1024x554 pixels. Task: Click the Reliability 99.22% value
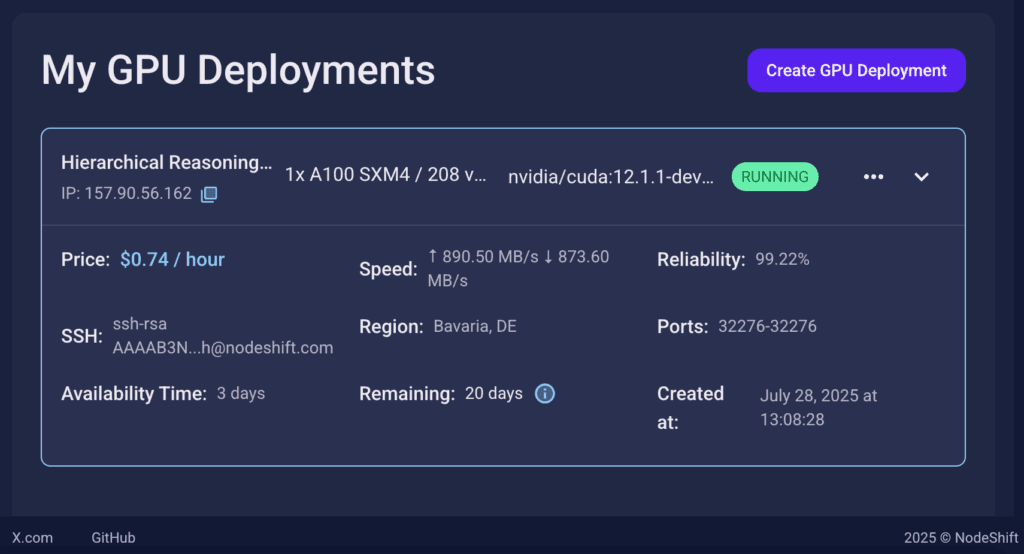[782, 259]
